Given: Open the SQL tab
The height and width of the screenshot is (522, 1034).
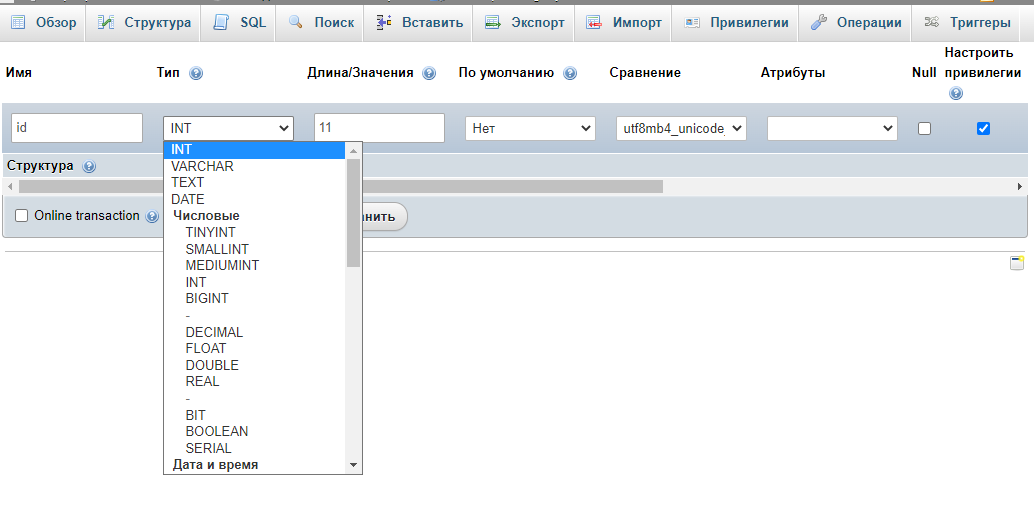Looking at the screenshot, I should click(x=240, y=22).
